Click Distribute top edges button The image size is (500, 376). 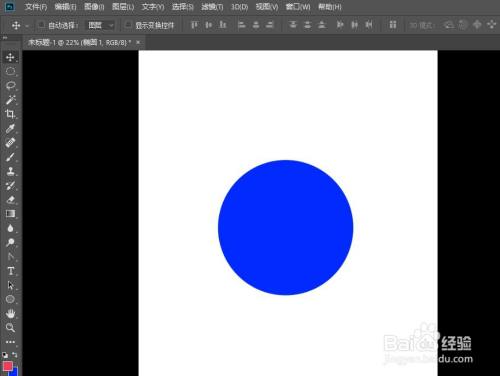pyautogui.click(x=293, y=25)
